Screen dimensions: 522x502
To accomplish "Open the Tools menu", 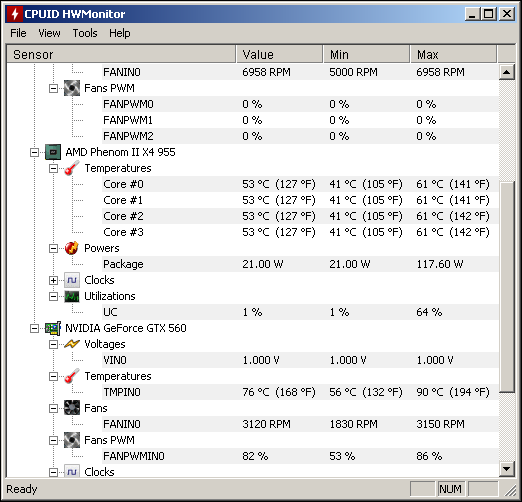I will (85, 33).
